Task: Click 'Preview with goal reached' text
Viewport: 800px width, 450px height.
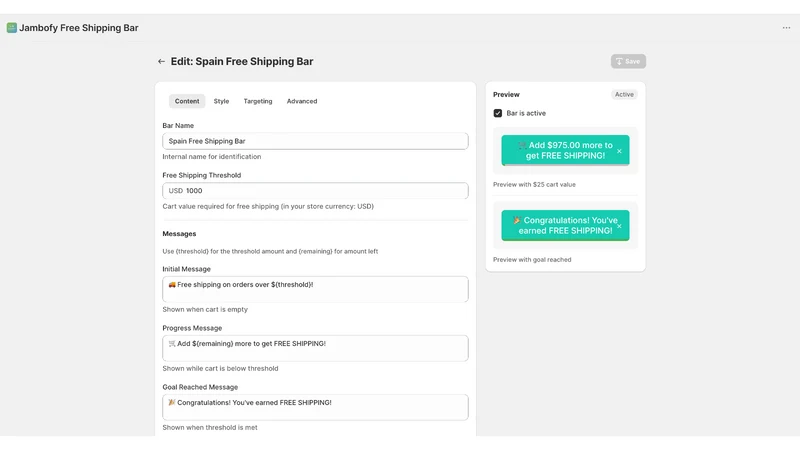Action: pos(532,260)
